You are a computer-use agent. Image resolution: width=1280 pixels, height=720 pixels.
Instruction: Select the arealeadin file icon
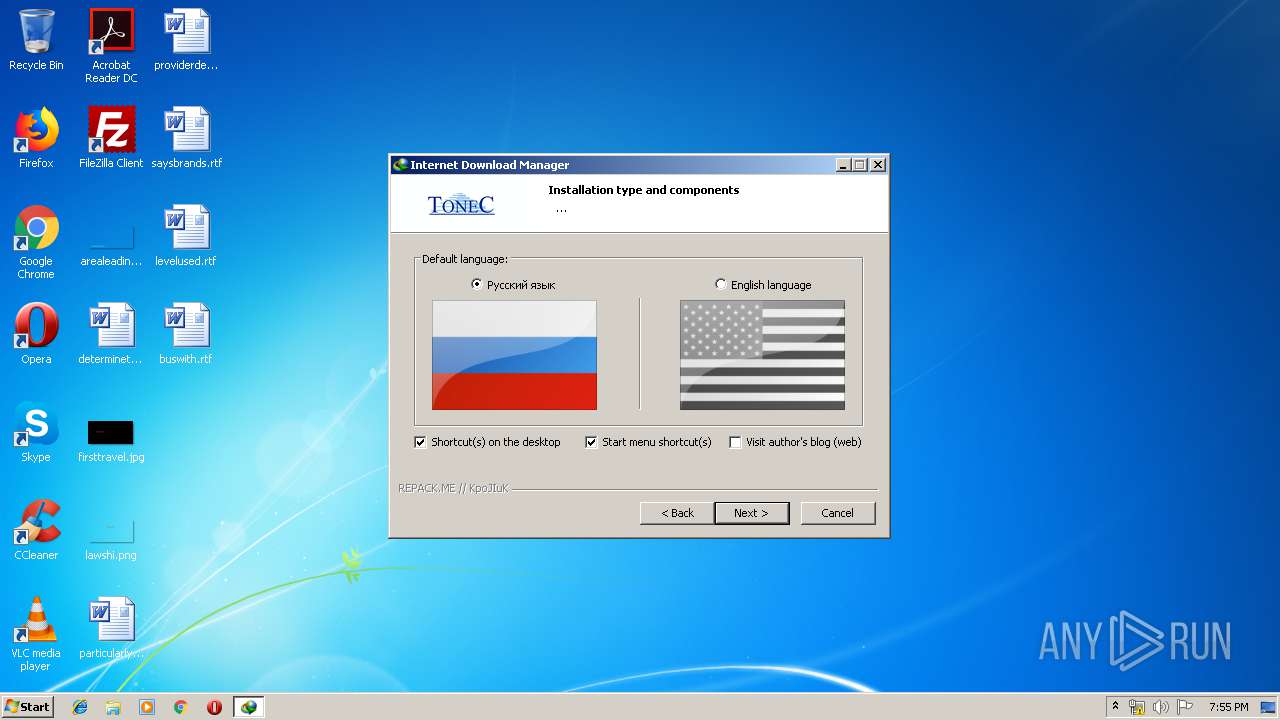click(x=111, y=246)
